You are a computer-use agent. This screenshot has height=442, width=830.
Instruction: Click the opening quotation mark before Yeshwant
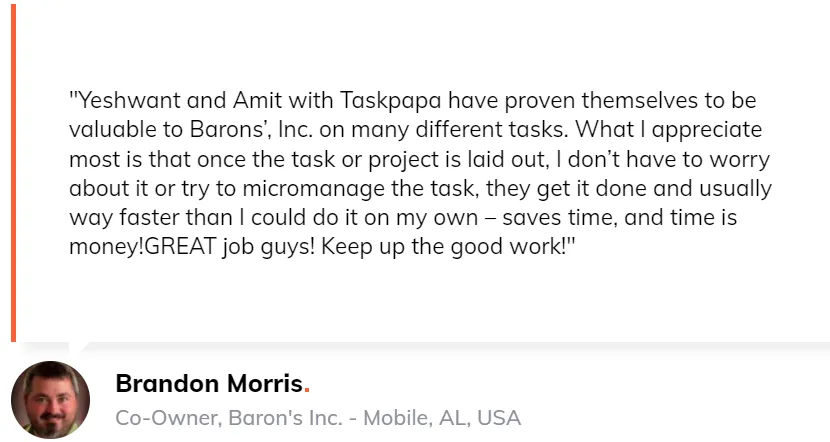click(73, 94)
